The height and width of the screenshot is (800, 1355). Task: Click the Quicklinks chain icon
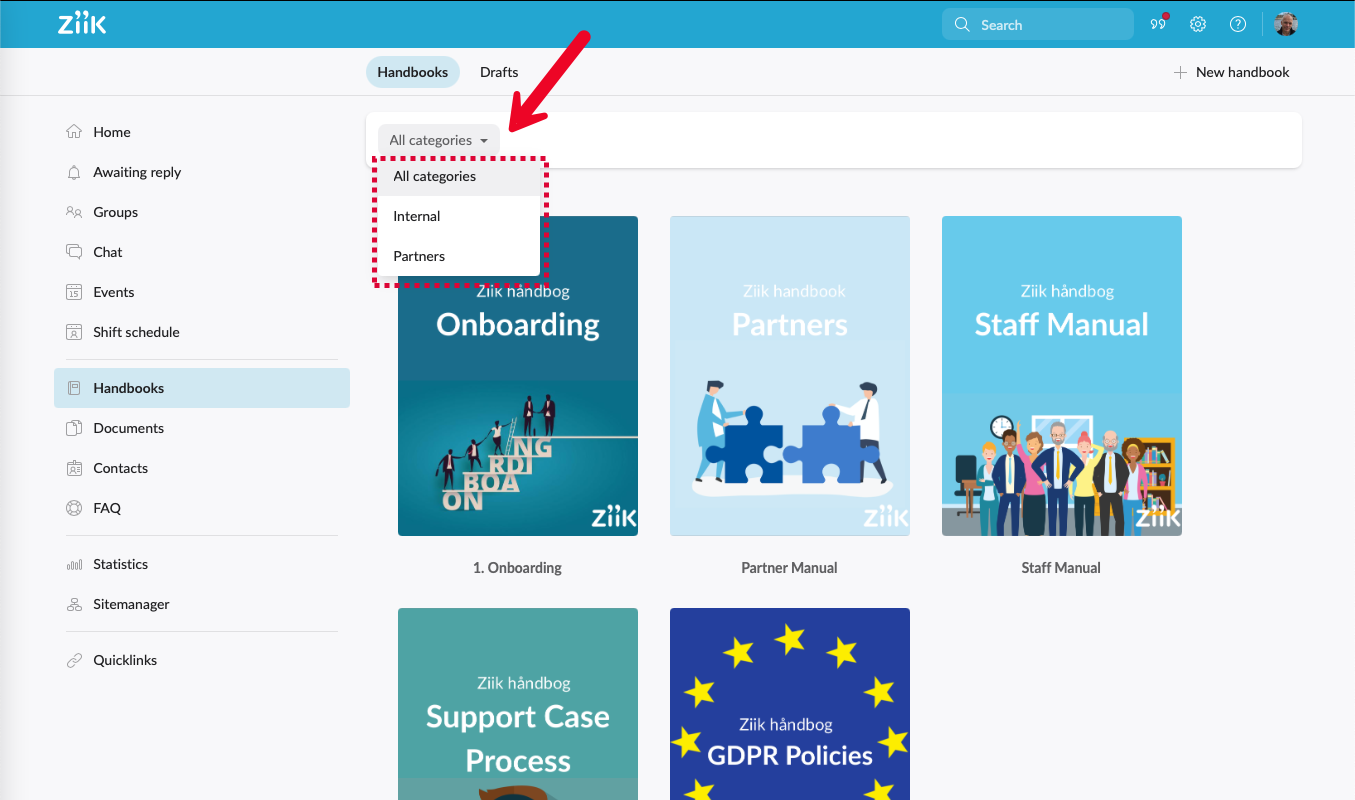point(74,660)
